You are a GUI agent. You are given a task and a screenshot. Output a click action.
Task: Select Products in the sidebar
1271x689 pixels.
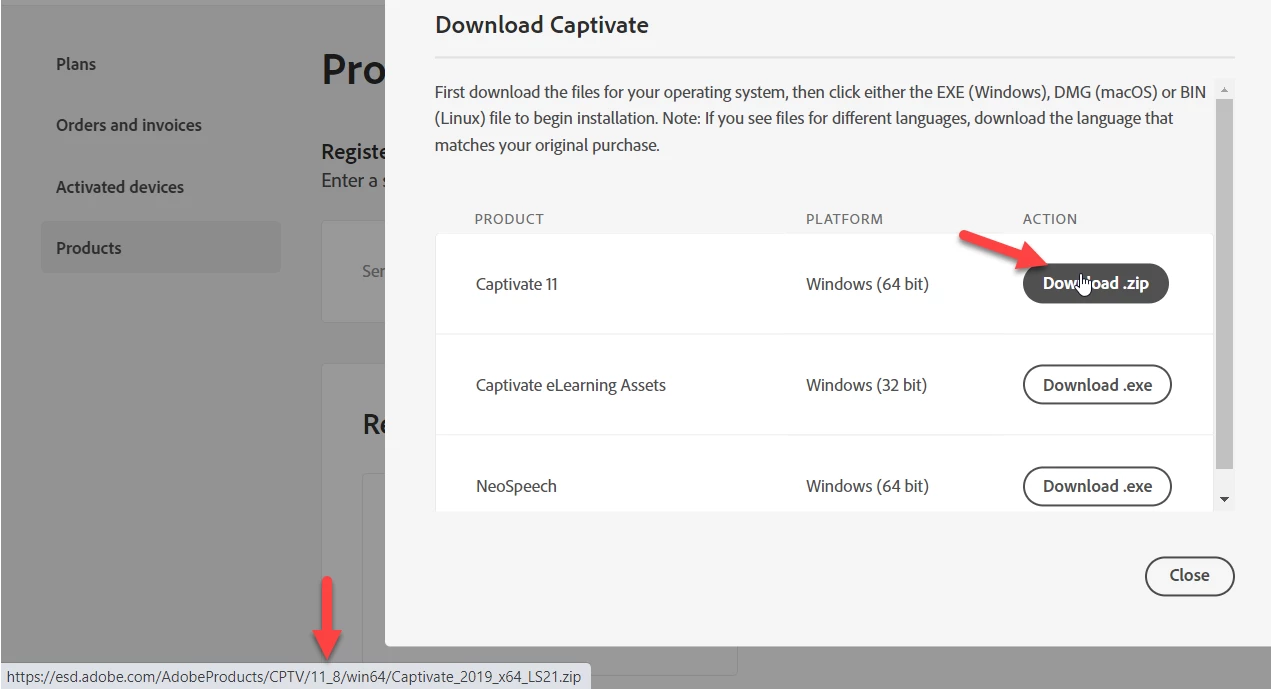pos(161,248)
